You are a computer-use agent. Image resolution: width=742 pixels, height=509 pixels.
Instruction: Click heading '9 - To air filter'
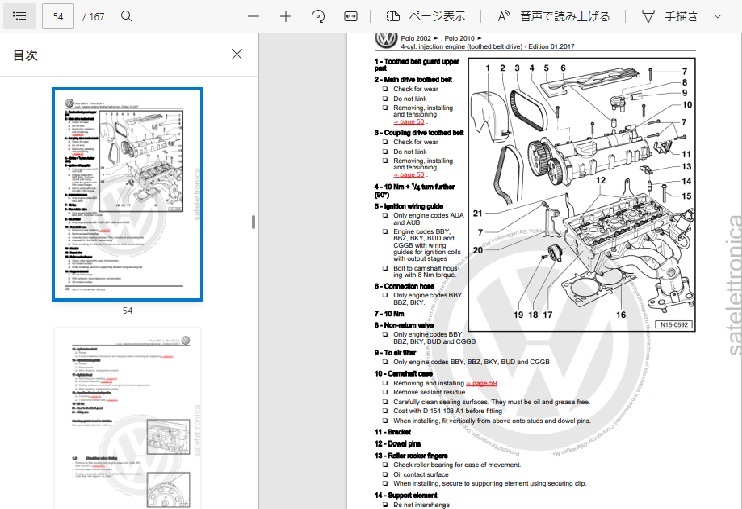(x=395, y=352)
